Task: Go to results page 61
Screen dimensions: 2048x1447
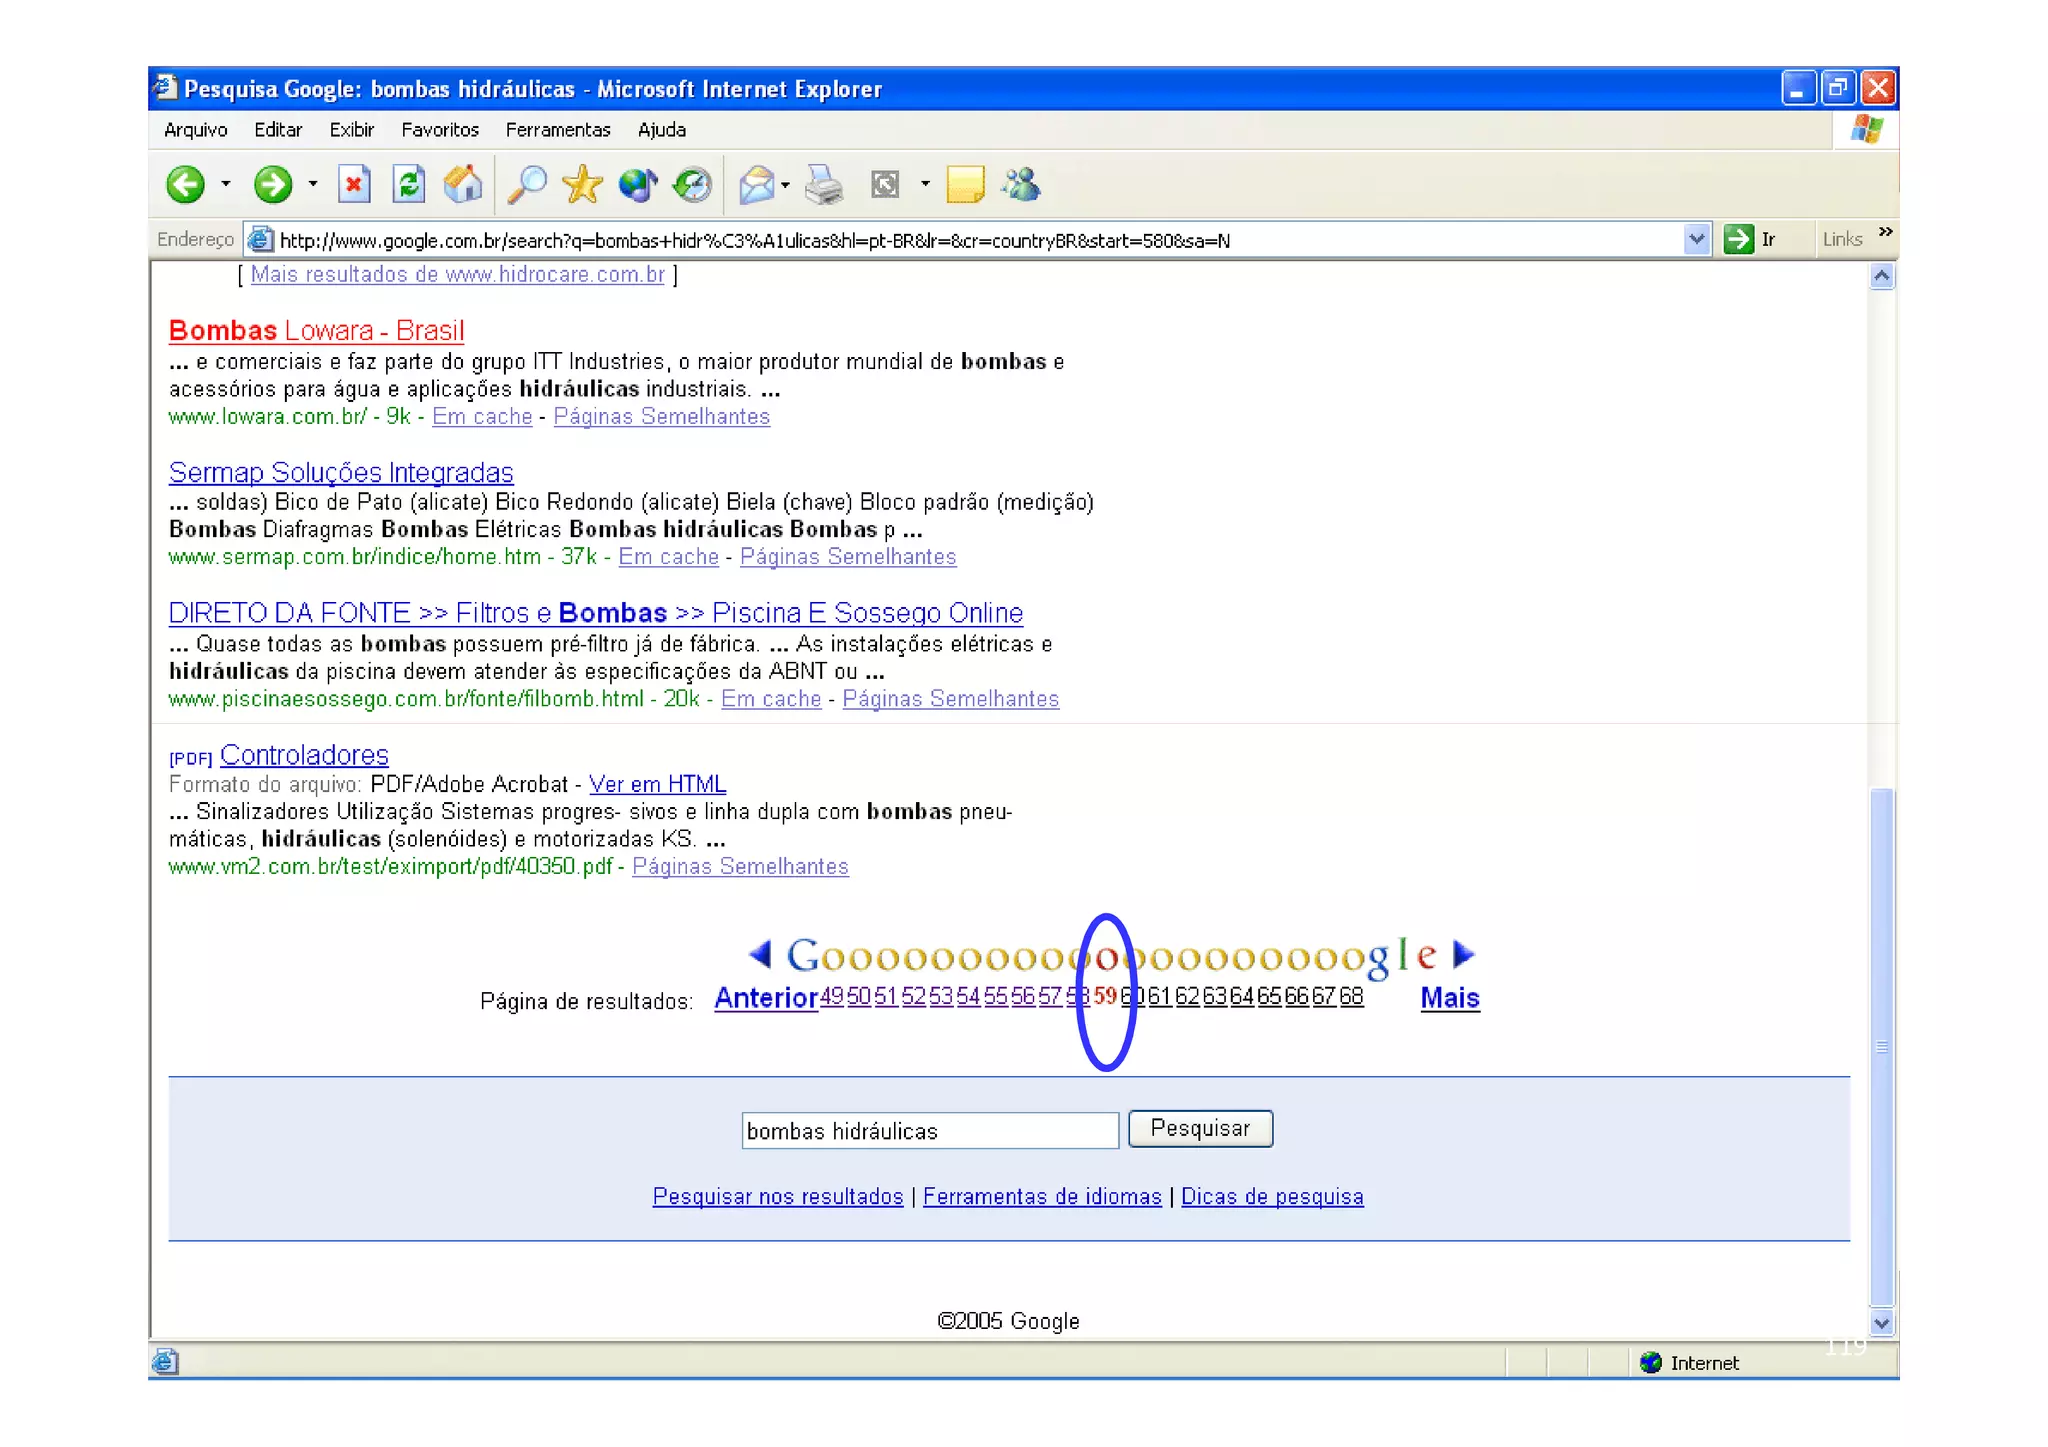Action: coord(1159,997)
